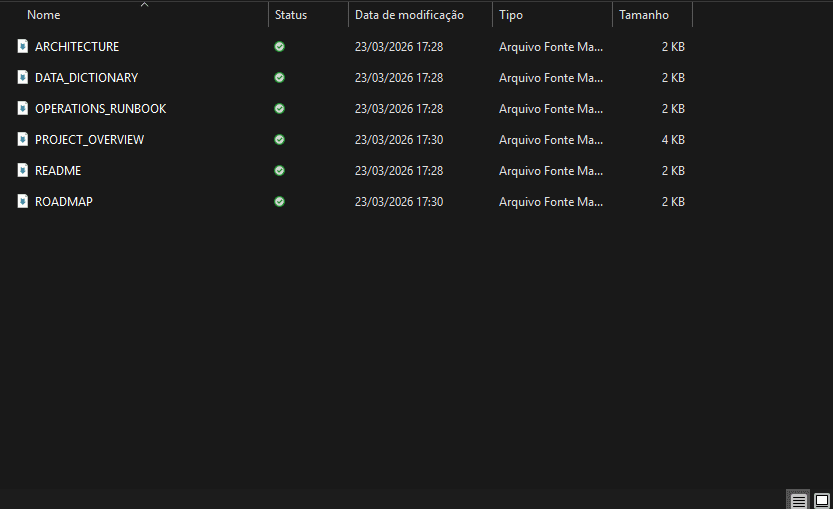Screen dimensions: 833x509
Task: Select the README file name
Action: coord(58,171)
